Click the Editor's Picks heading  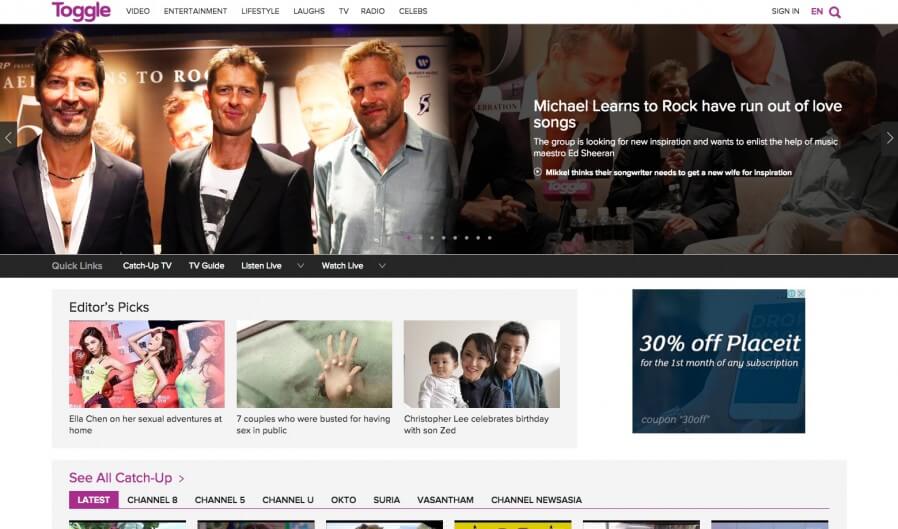tap(109, 307)
